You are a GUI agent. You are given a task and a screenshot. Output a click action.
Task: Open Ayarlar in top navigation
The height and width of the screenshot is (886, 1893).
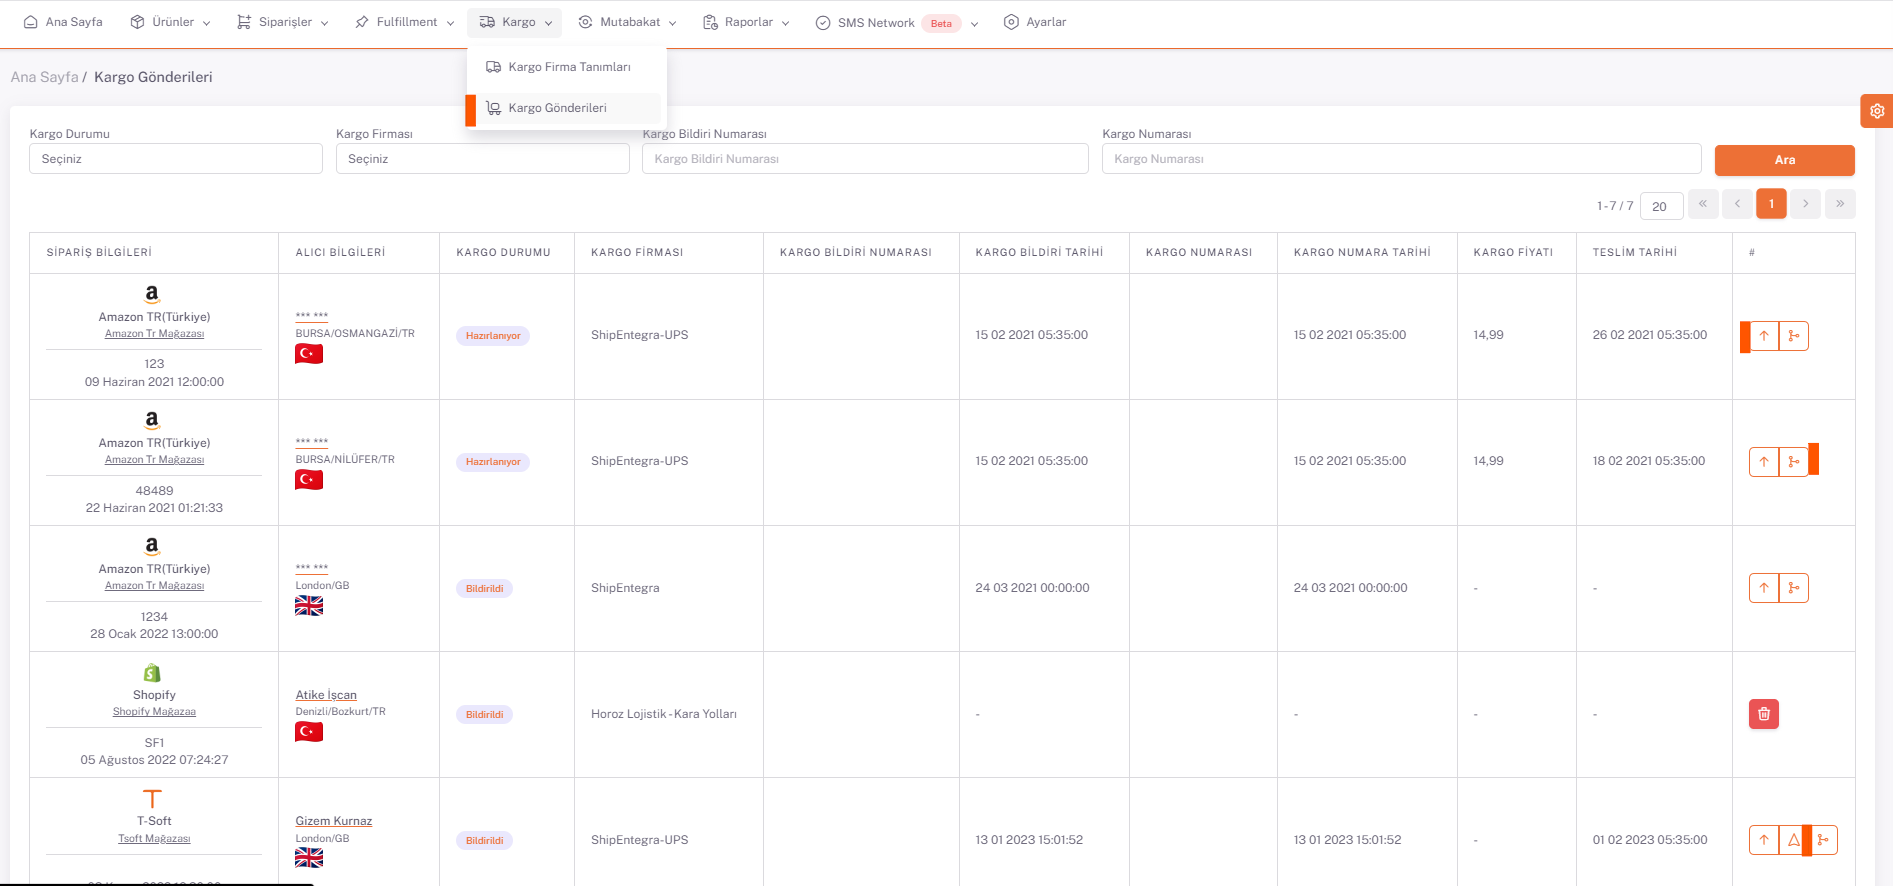(x=1035, y=22)
